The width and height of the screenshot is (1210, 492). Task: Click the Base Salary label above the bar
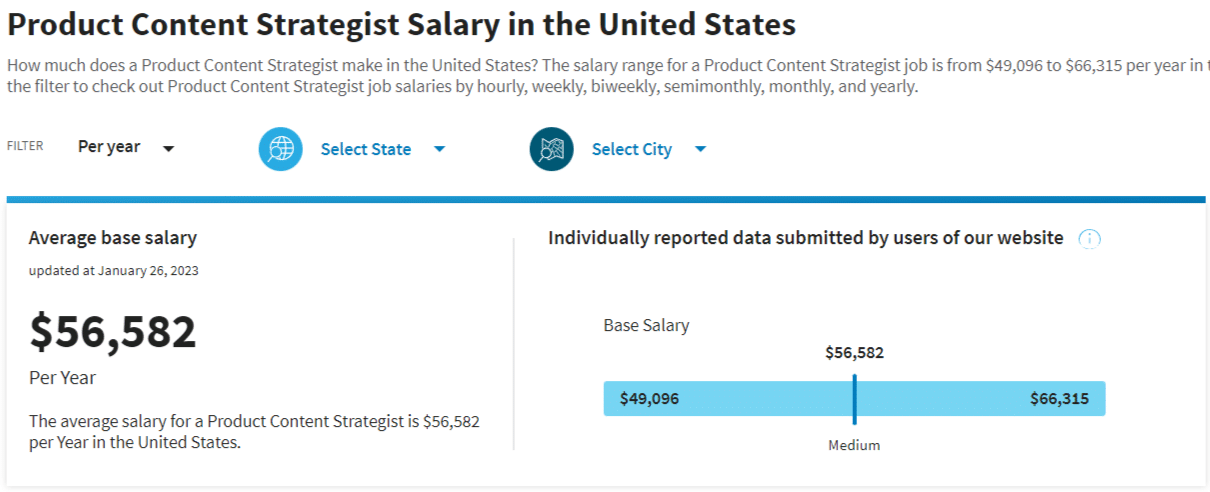(646, 325)
